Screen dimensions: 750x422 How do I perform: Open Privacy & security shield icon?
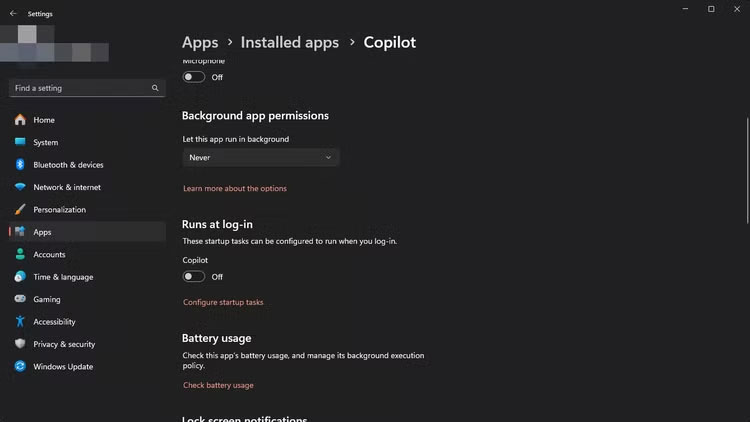tap(20, 344)
